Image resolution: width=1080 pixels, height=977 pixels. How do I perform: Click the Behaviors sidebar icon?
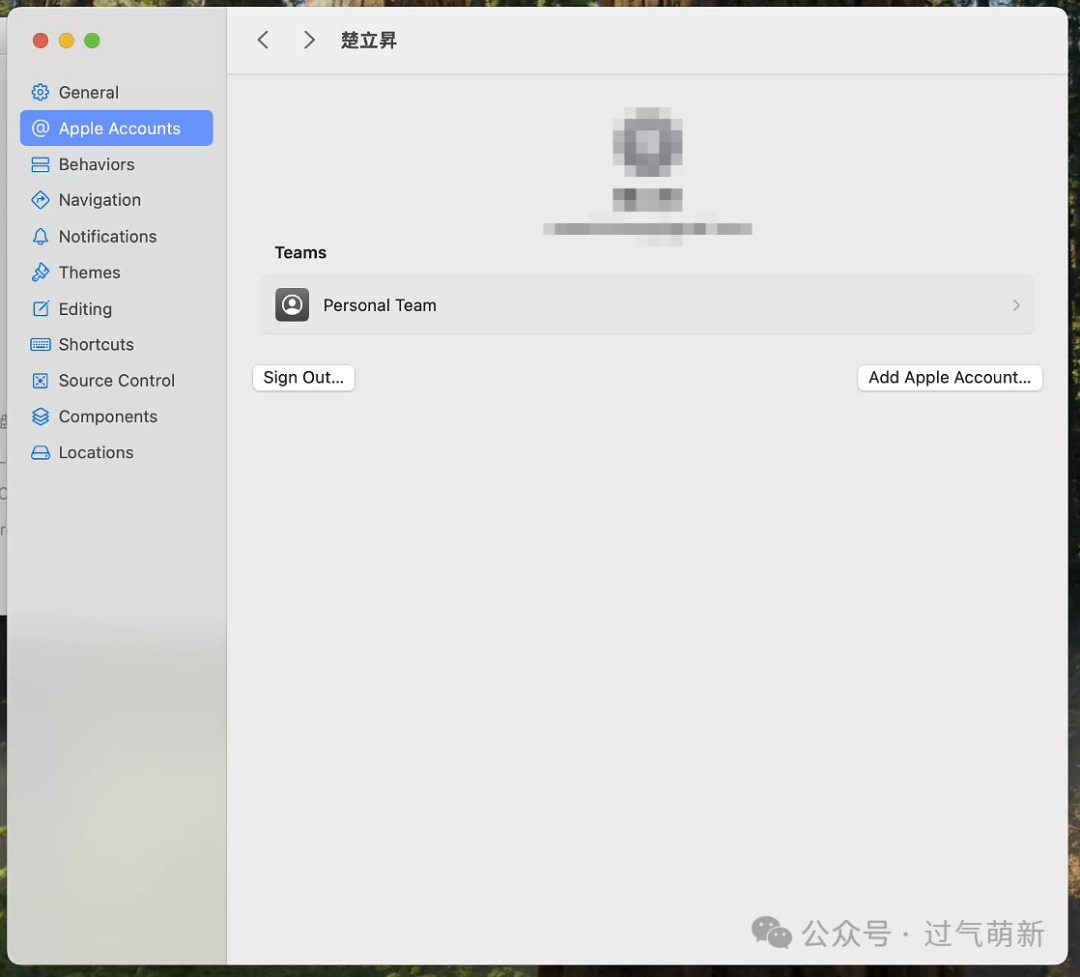tap(41, 165)
